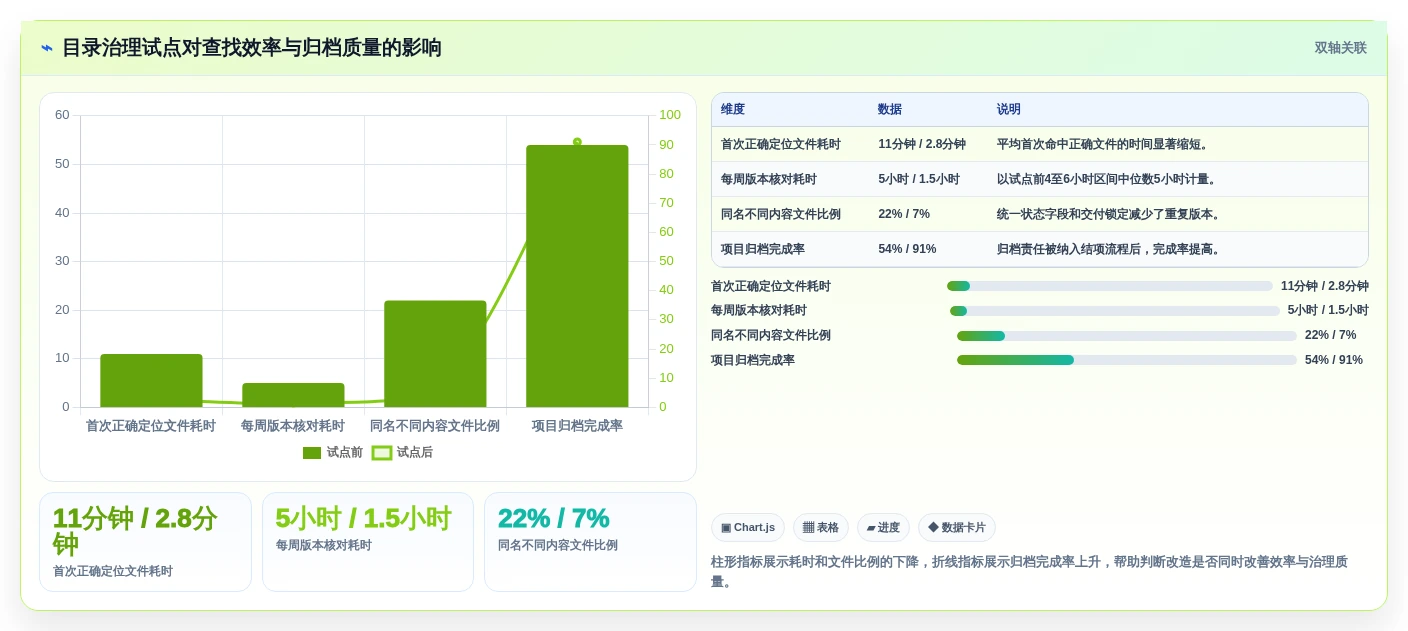This screenshot has width=1408, height=631.
Task: Click x-axis label 同名不同内容文件比例
Action: click(435, 426)
